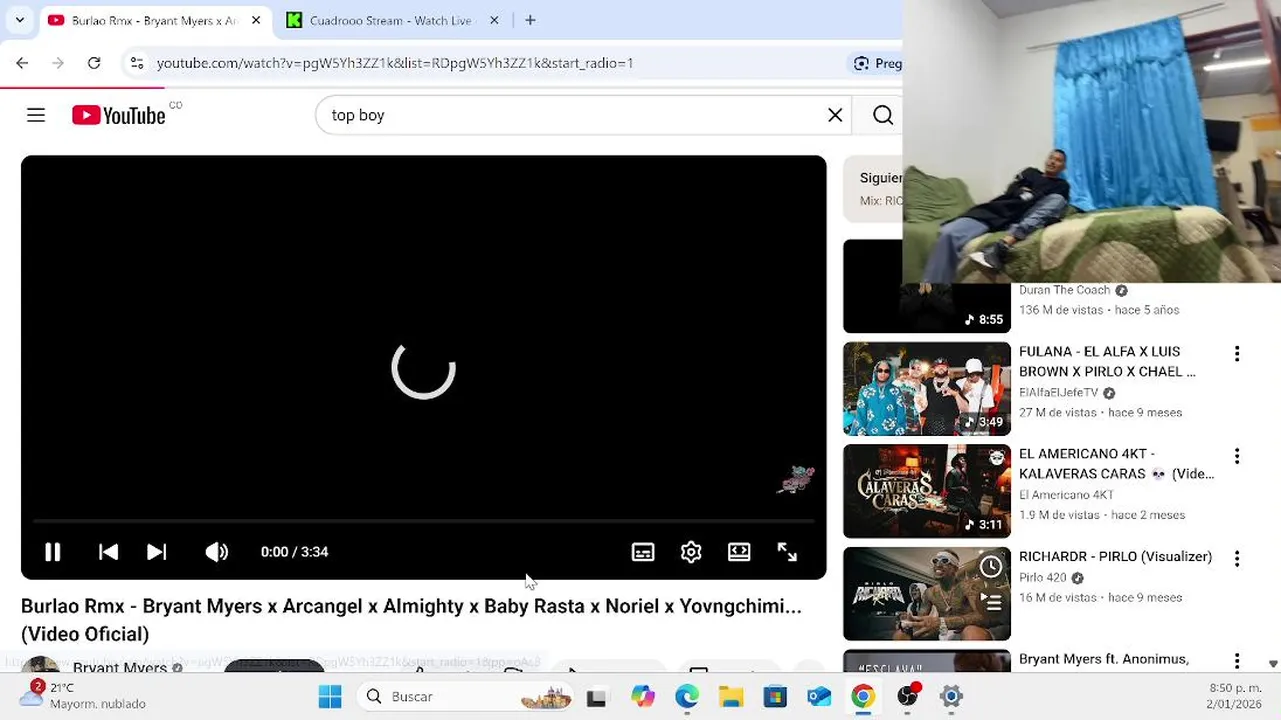Close the Cuadrooo Stream tab

click(494, 20)
